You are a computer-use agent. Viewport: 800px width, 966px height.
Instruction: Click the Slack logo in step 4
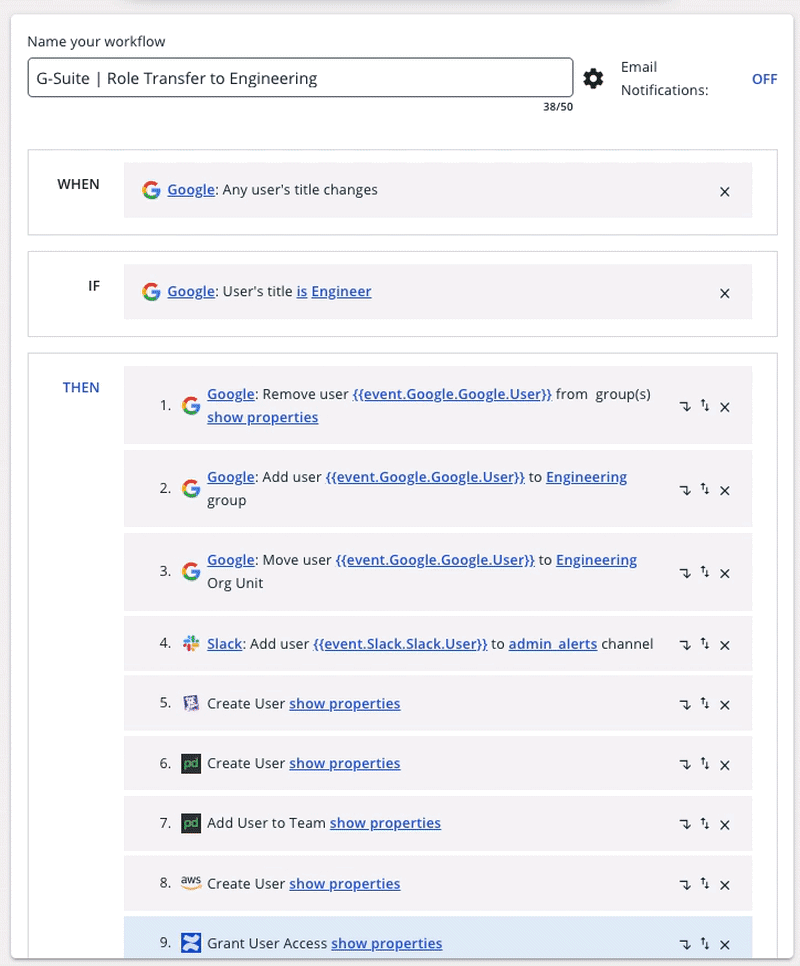click(191, 643)
